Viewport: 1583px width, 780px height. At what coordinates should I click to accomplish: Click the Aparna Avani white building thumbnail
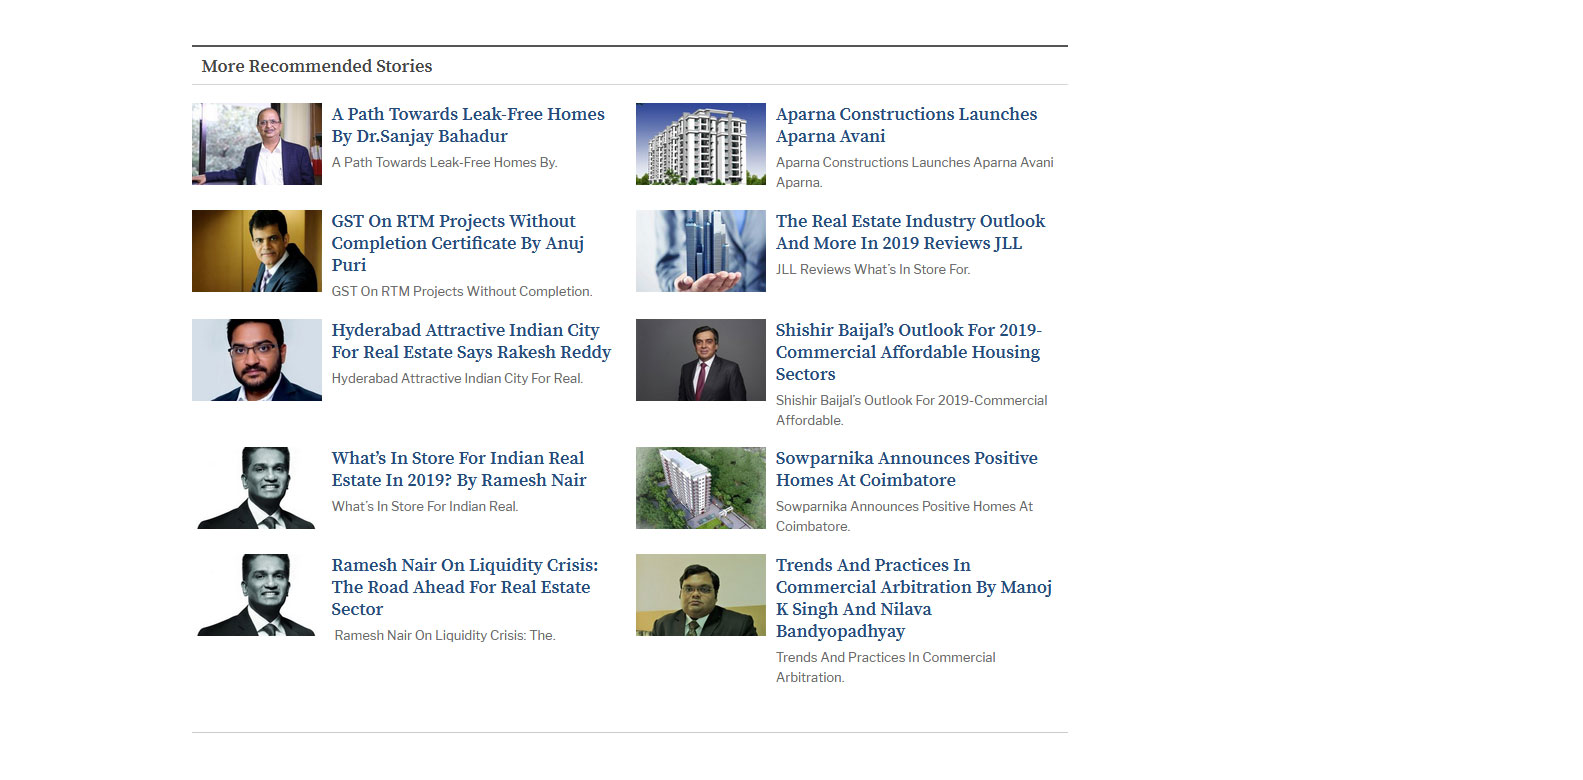[x=701, y=144]
